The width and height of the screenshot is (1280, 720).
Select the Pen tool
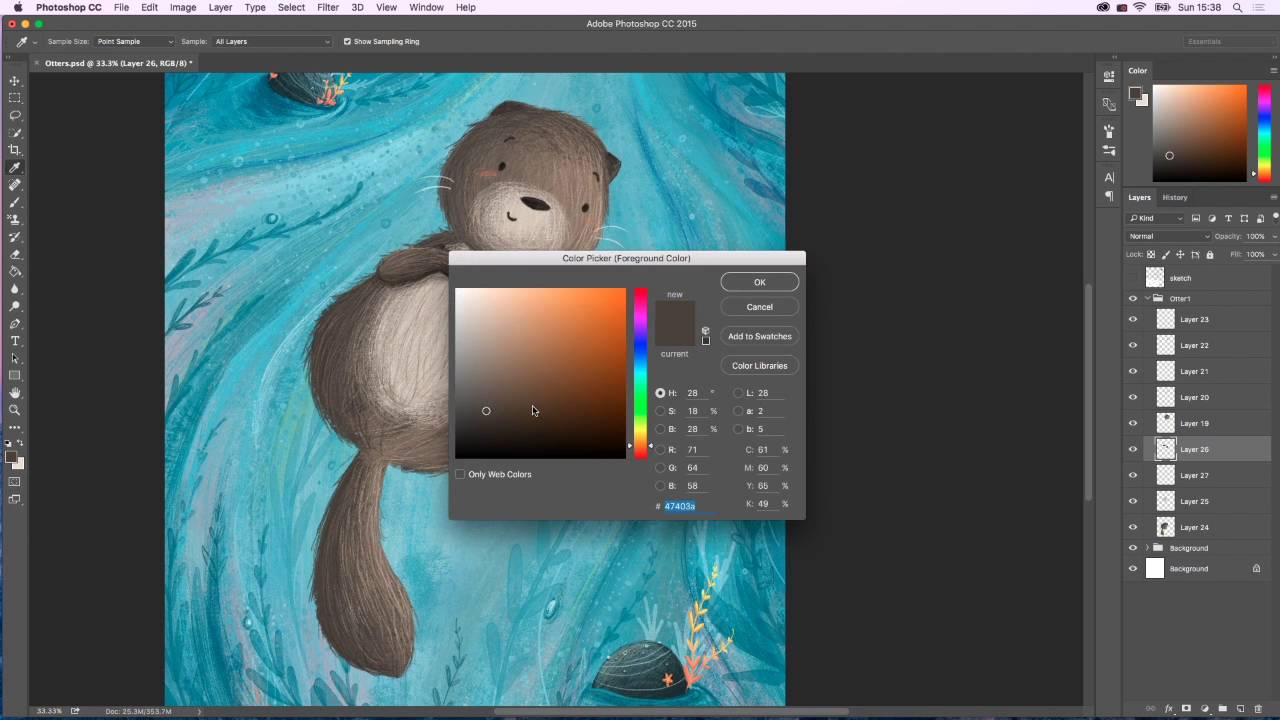(x=15, y=324)
